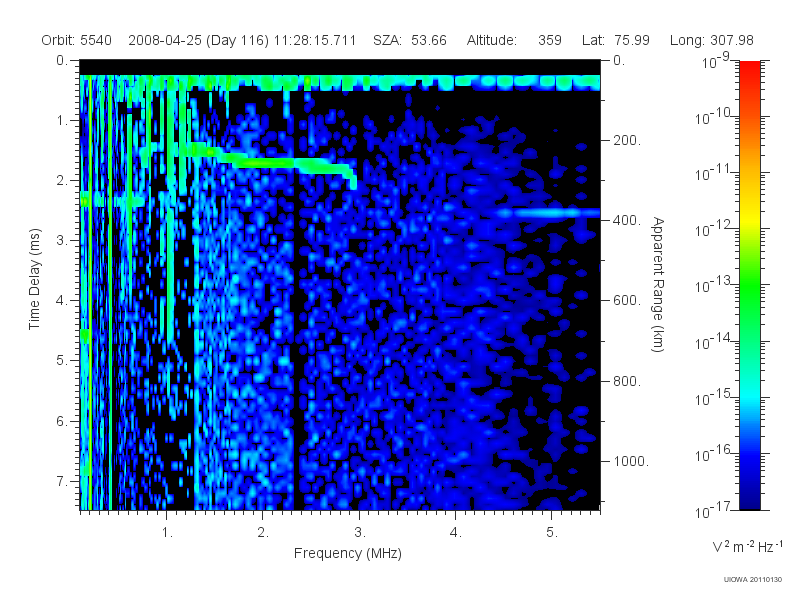The height and width of the screenshot is (600, 800).
Task: Click the "Frequency (MHz)" axis title
Action: point(347,553)
